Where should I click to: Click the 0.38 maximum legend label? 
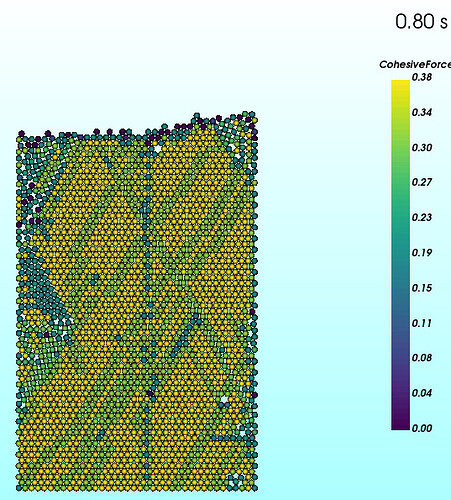pos(422,77)
